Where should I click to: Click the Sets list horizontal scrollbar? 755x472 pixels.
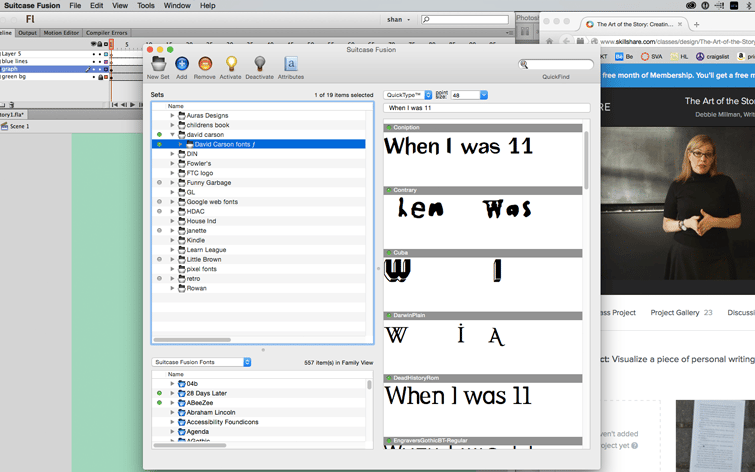(x=192, y=340)
